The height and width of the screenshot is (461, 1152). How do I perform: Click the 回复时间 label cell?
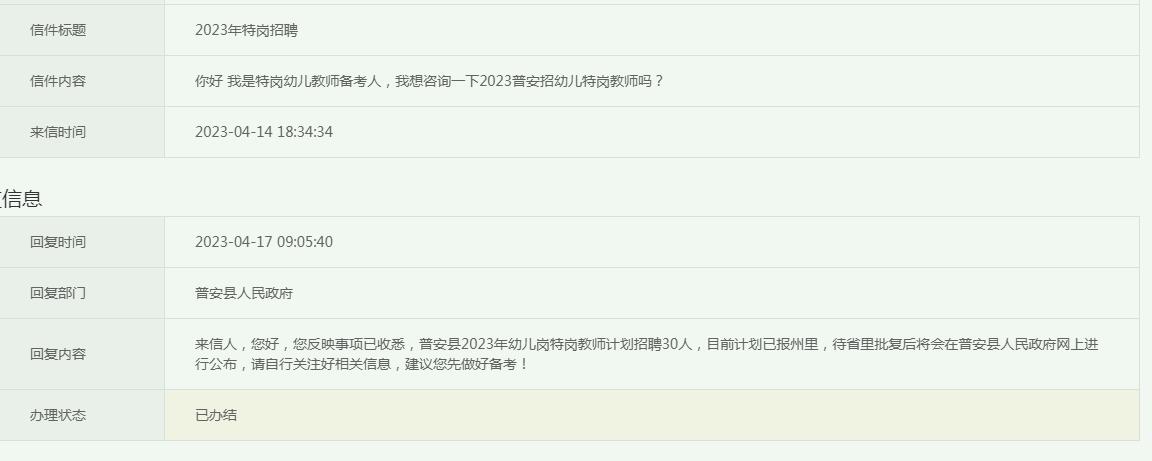click(58, 242)
